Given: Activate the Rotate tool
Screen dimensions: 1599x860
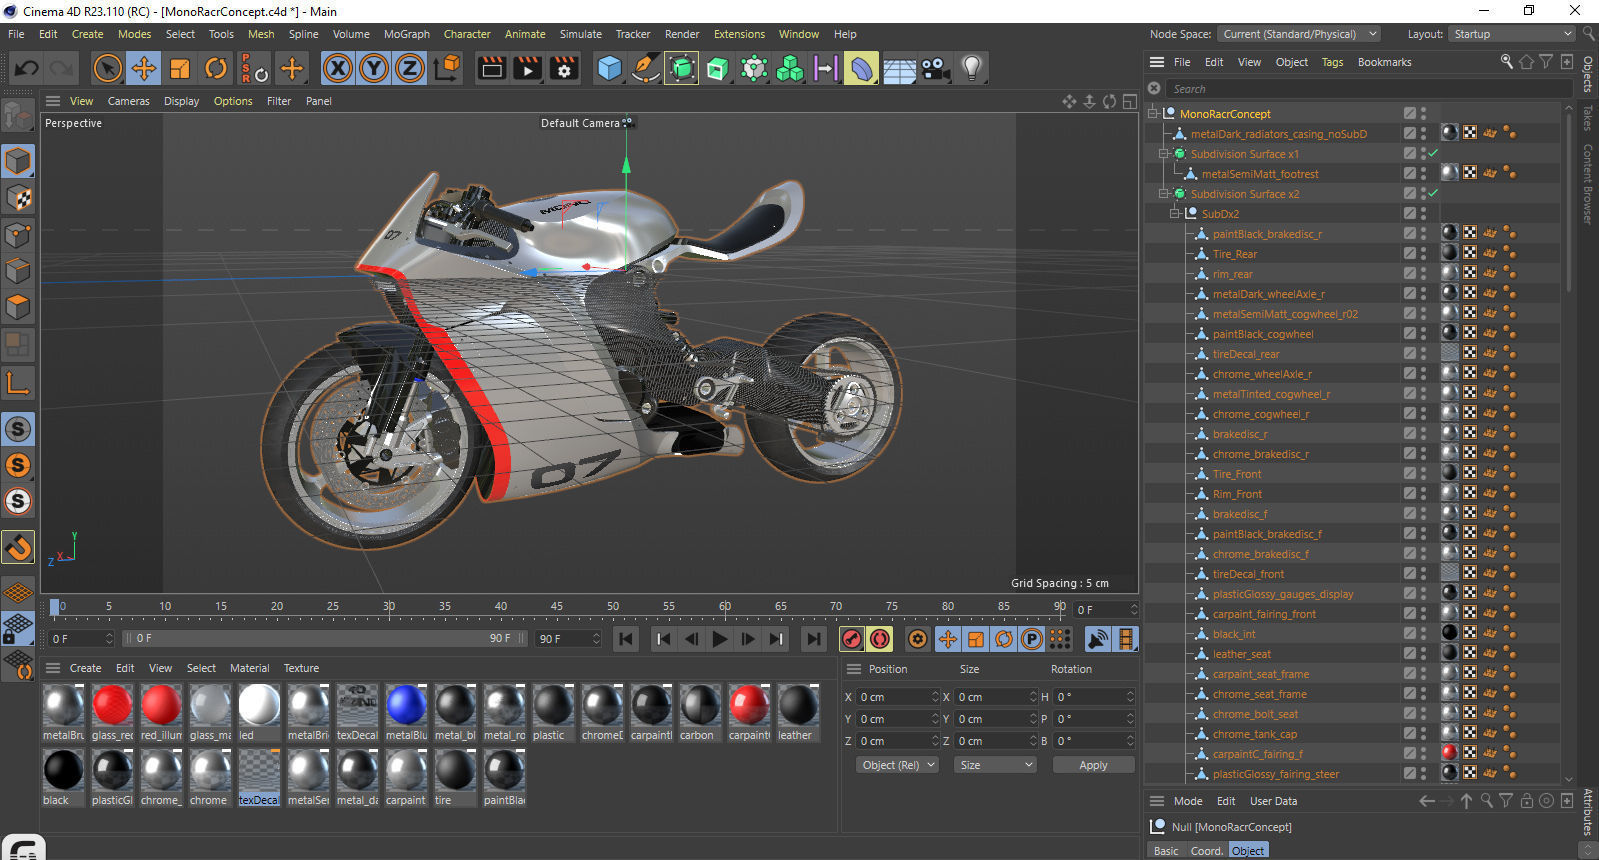Looking at the screenshot, I should tap(216, 68).
